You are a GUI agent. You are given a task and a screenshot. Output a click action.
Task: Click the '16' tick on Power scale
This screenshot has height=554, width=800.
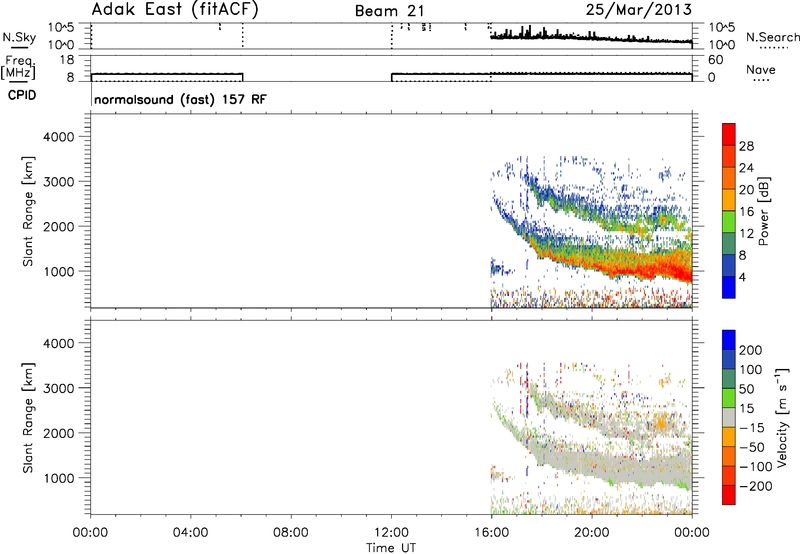746,212
